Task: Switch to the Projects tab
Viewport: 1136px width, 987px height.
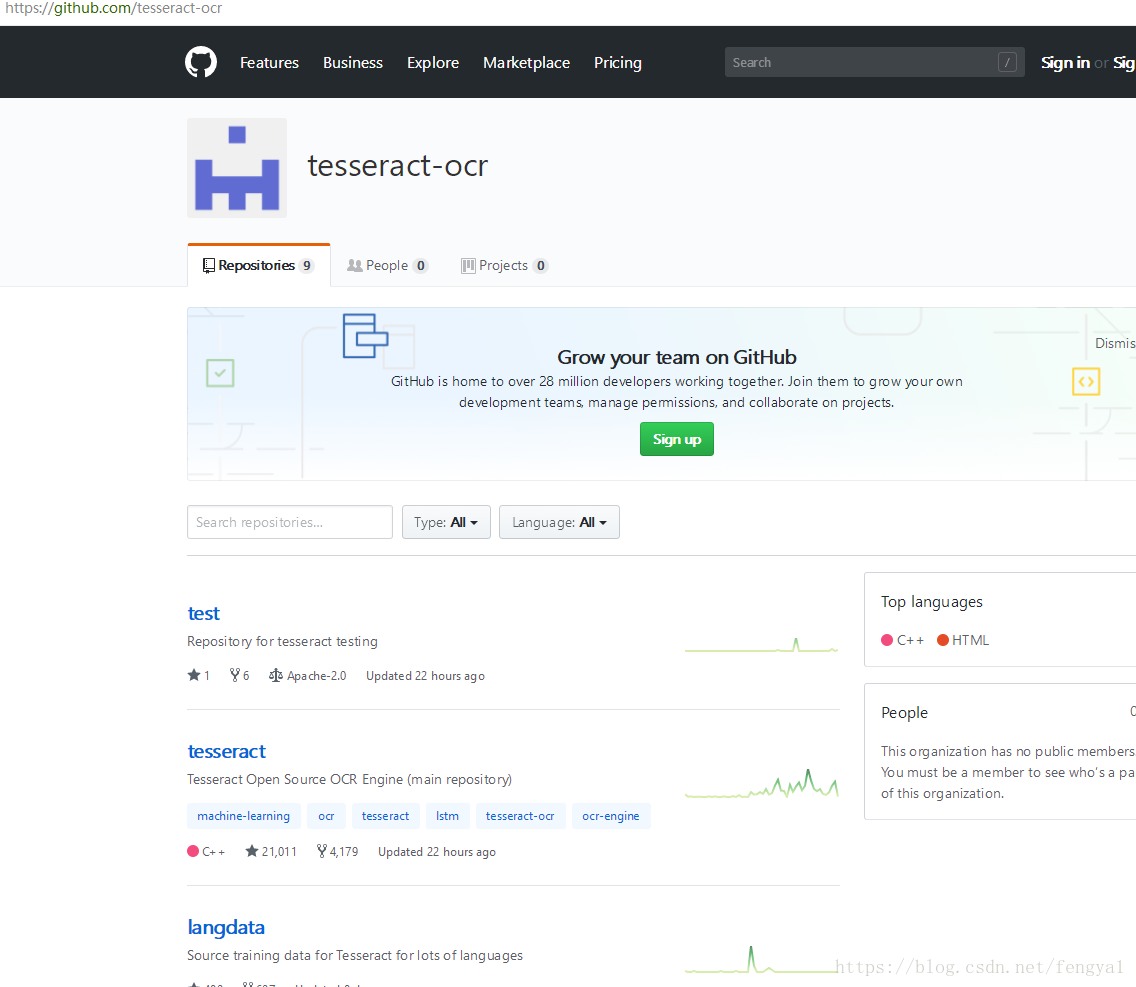Action: point(504,265)
